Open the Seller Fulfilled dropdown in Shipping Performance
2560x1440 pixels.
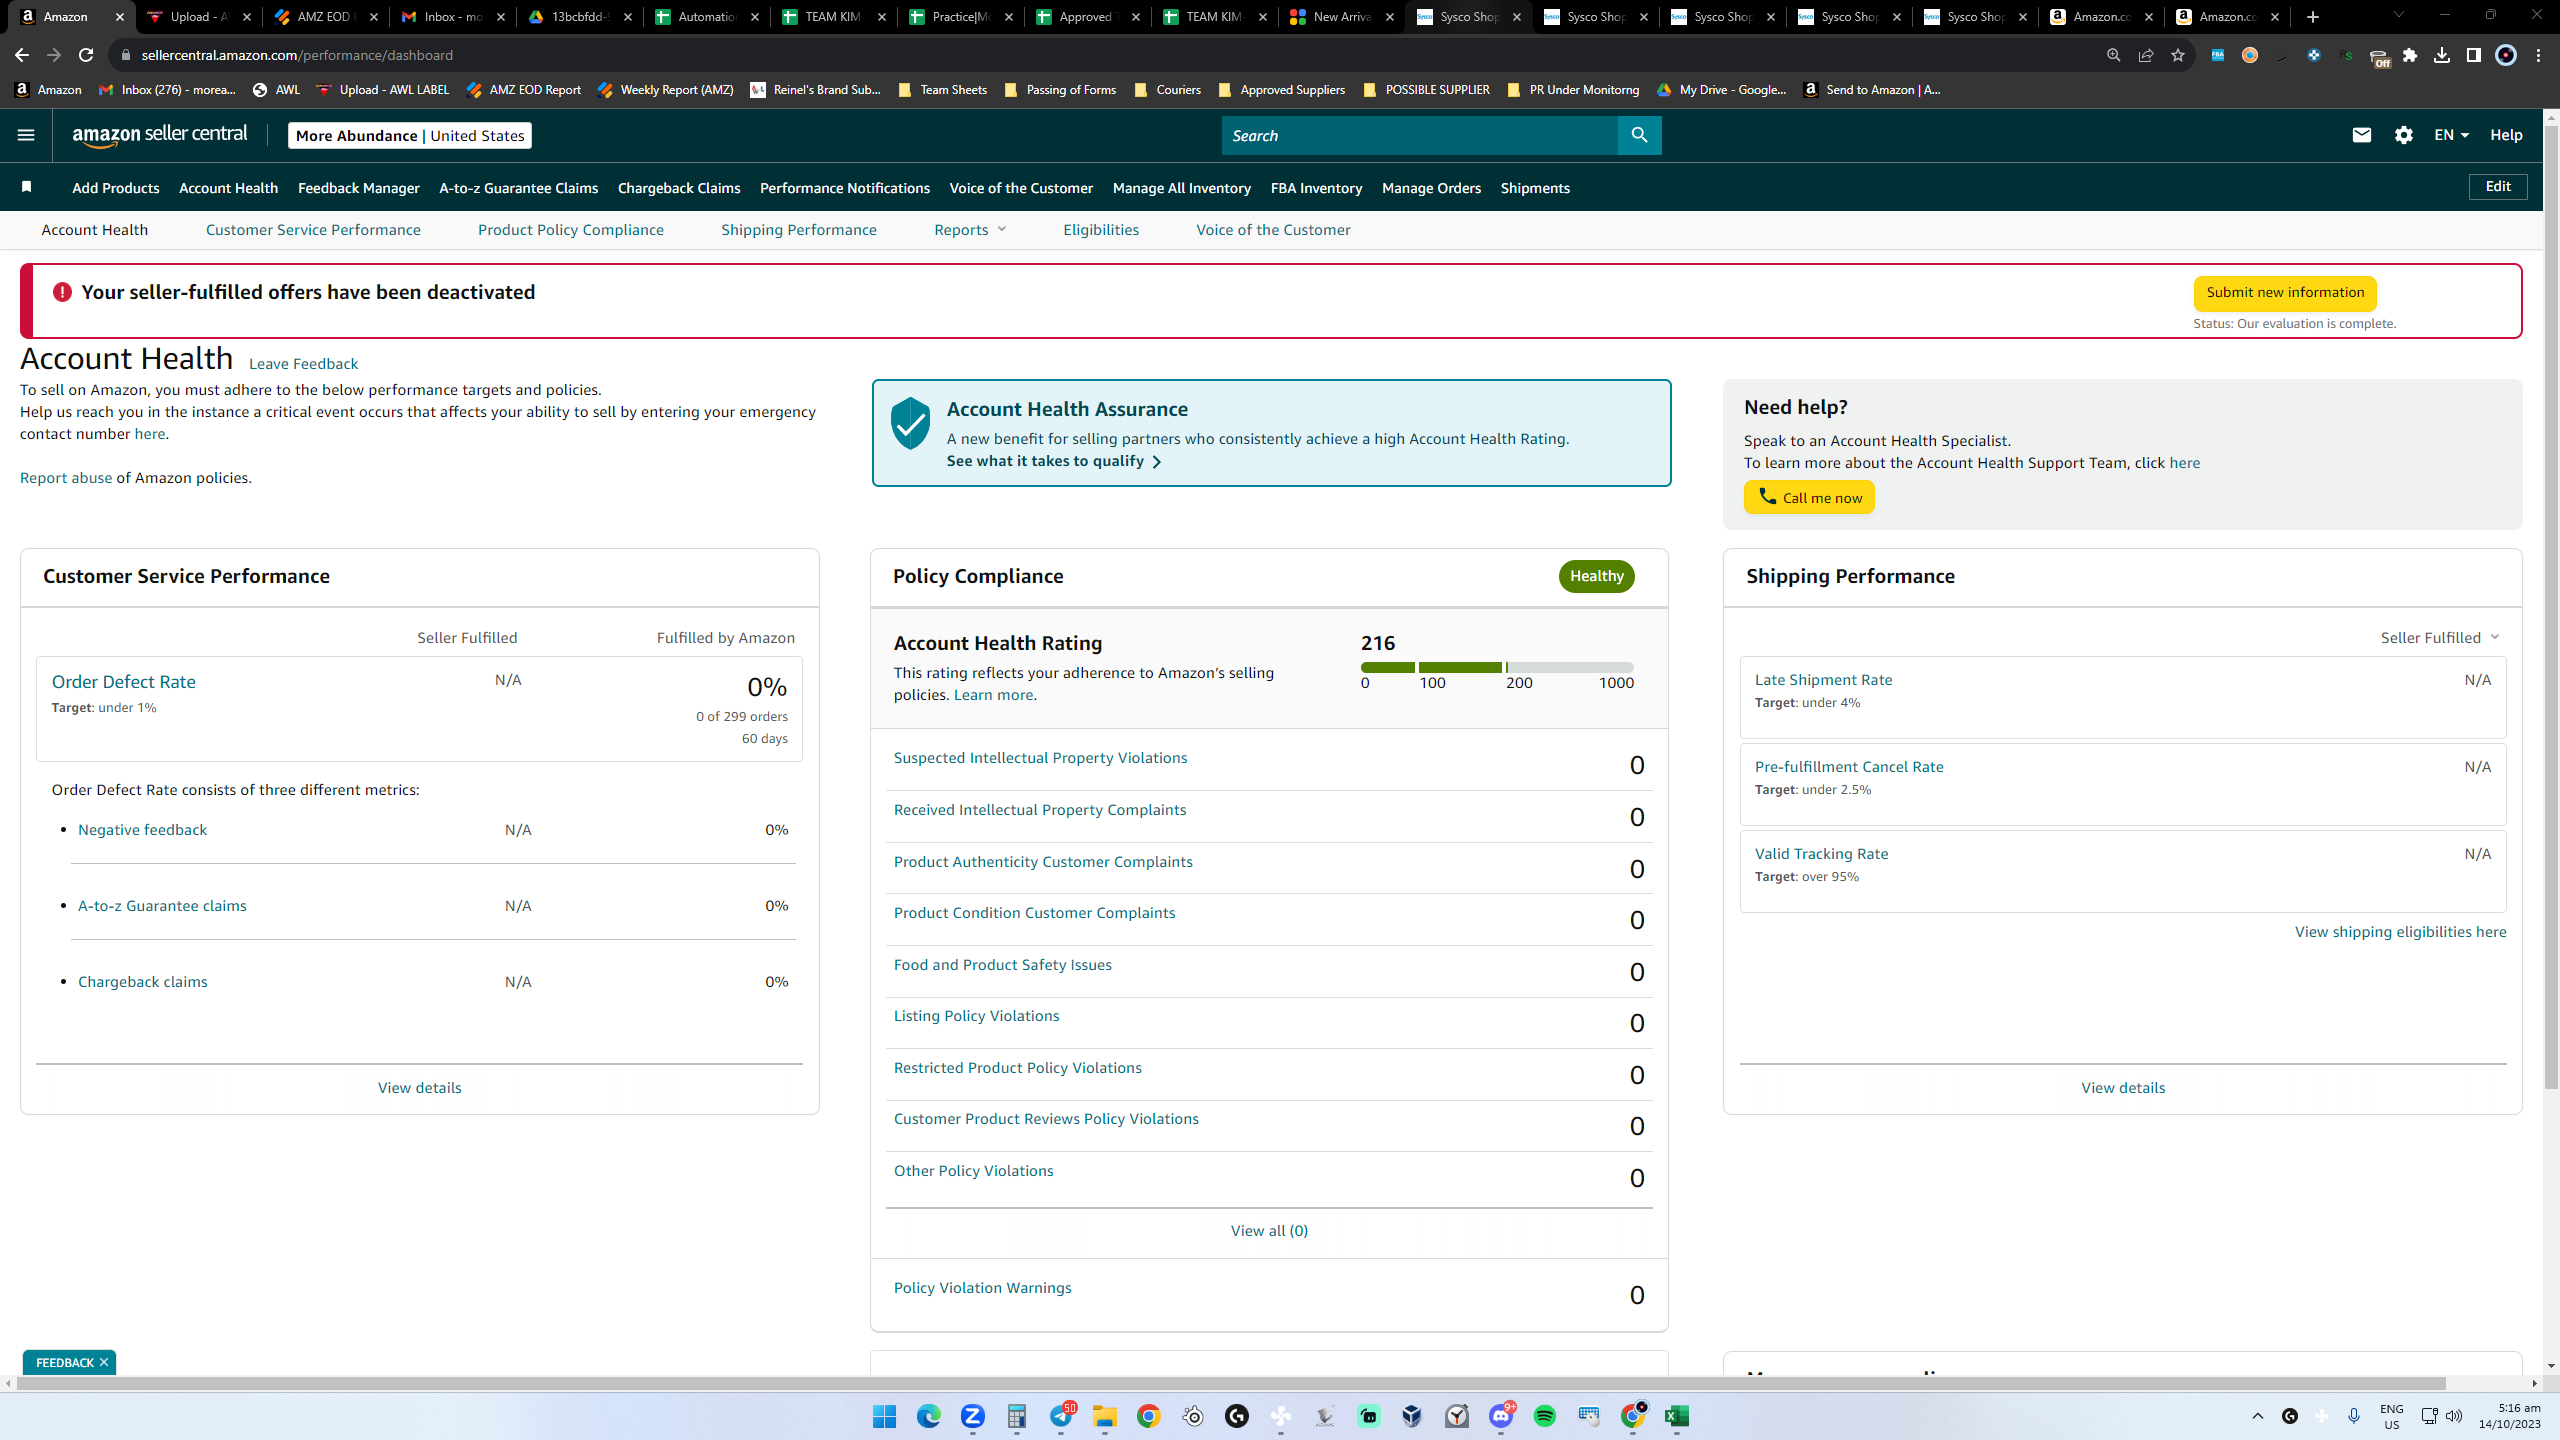point(2440,638)
